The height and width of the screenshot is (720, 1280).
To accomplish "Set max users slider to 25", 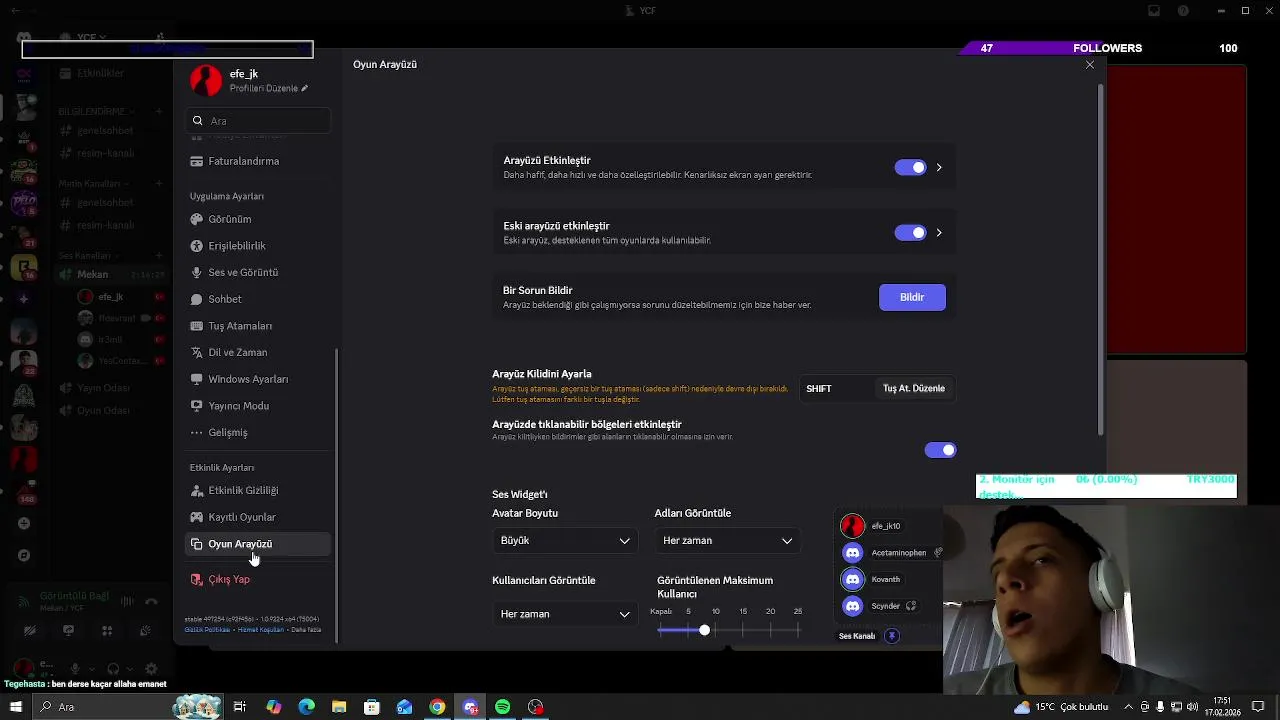I will click(x=798, y=630).
